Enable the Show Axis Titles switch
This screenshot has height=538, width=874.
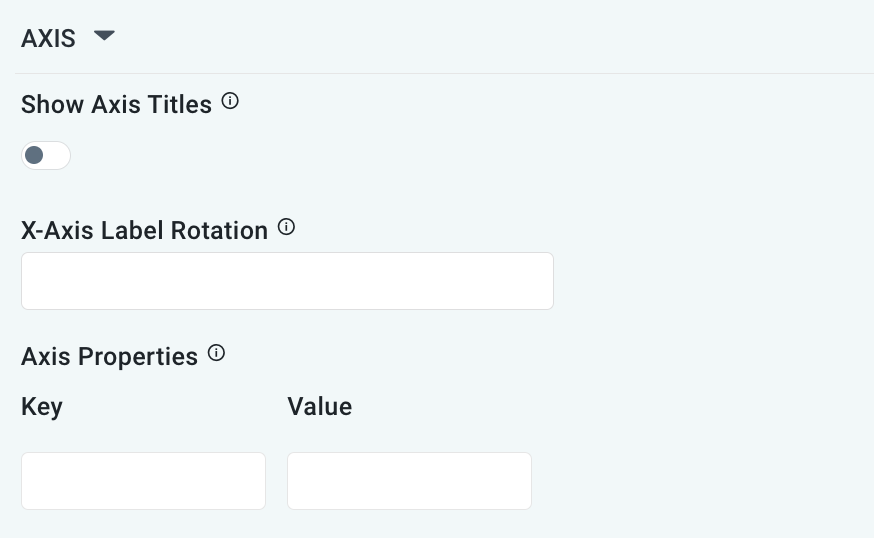(46, 156)
